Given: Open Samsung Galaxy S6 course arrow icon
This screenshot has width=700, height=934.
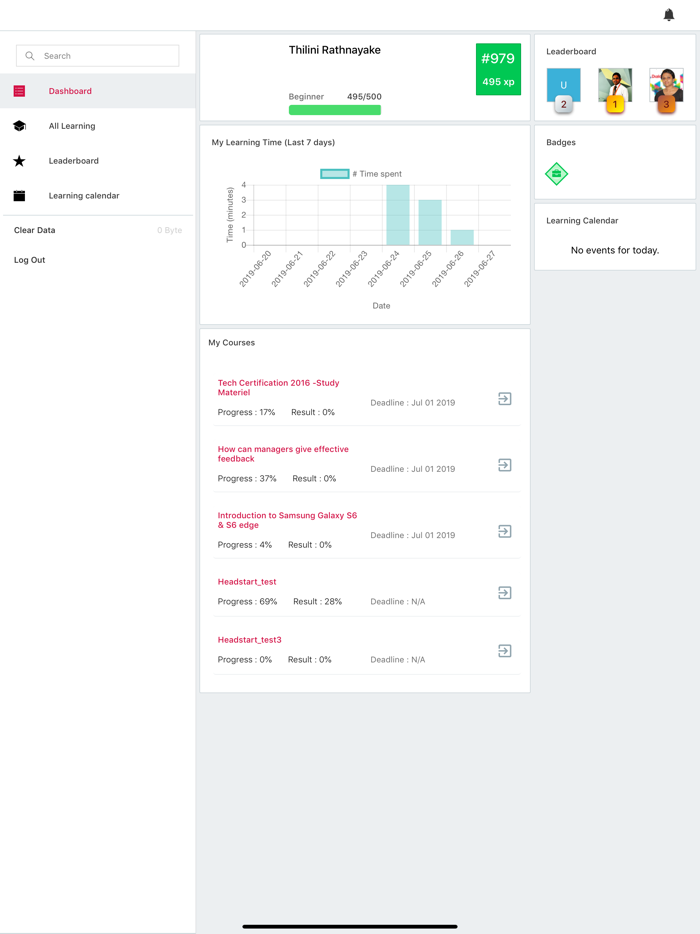Looking at the screenshot, I should point(505,531).
